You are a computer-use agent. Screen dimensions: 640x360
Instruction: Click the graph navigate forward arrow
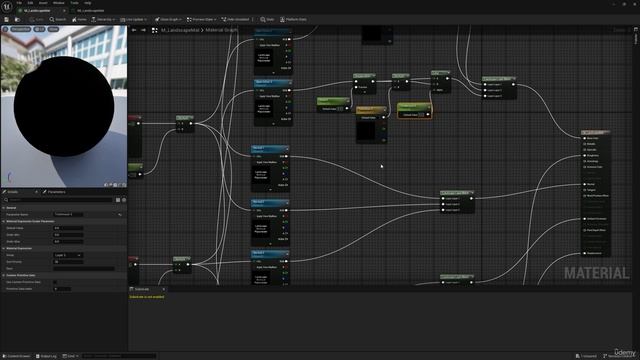point(143,30)
